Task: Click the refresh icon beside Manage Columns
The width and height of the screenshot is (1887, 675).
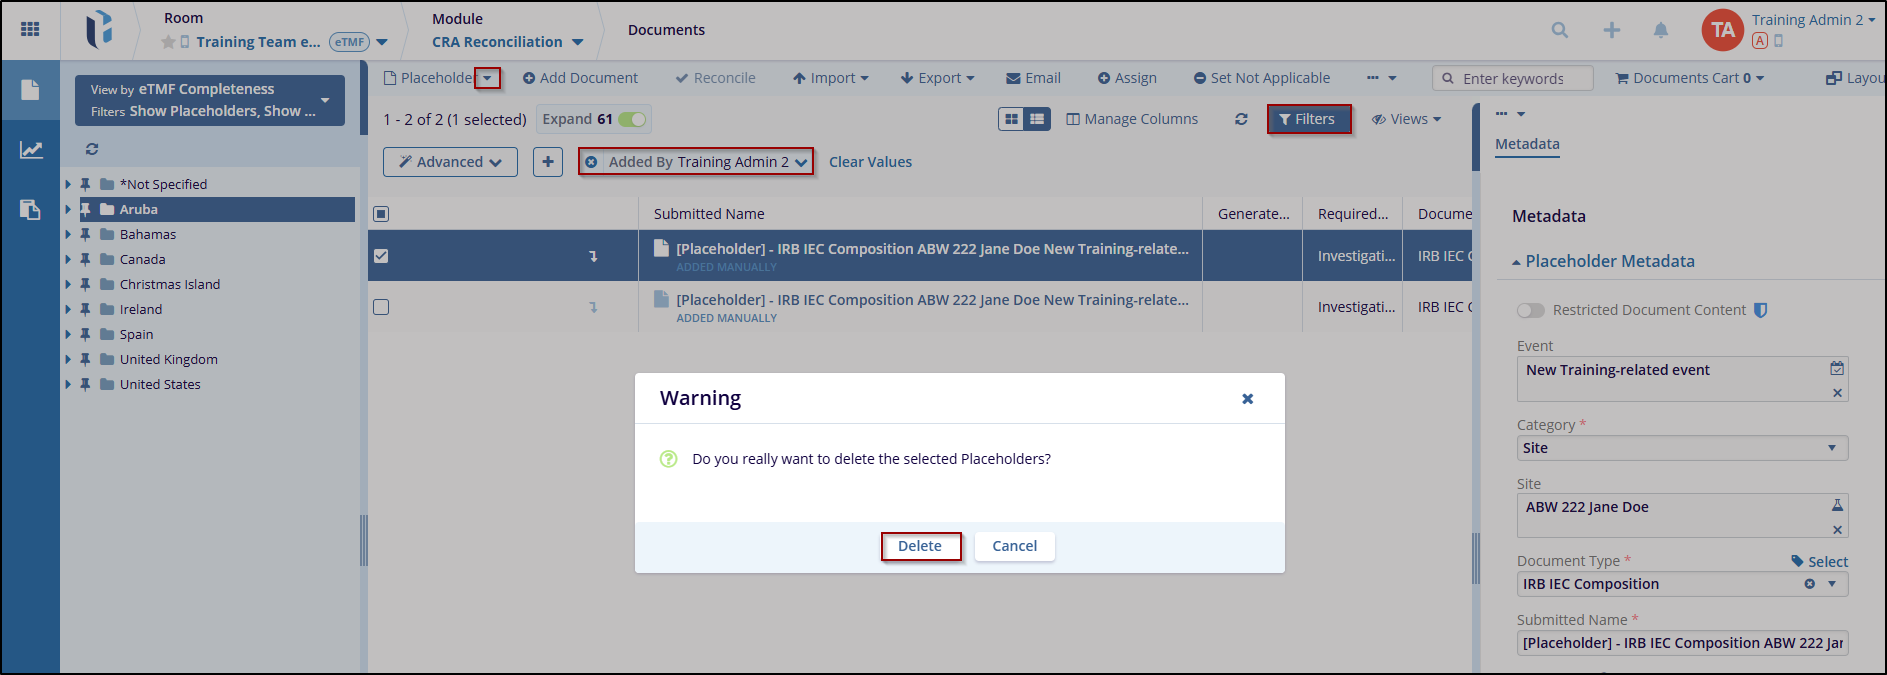Action: (x=1241, y=119)
